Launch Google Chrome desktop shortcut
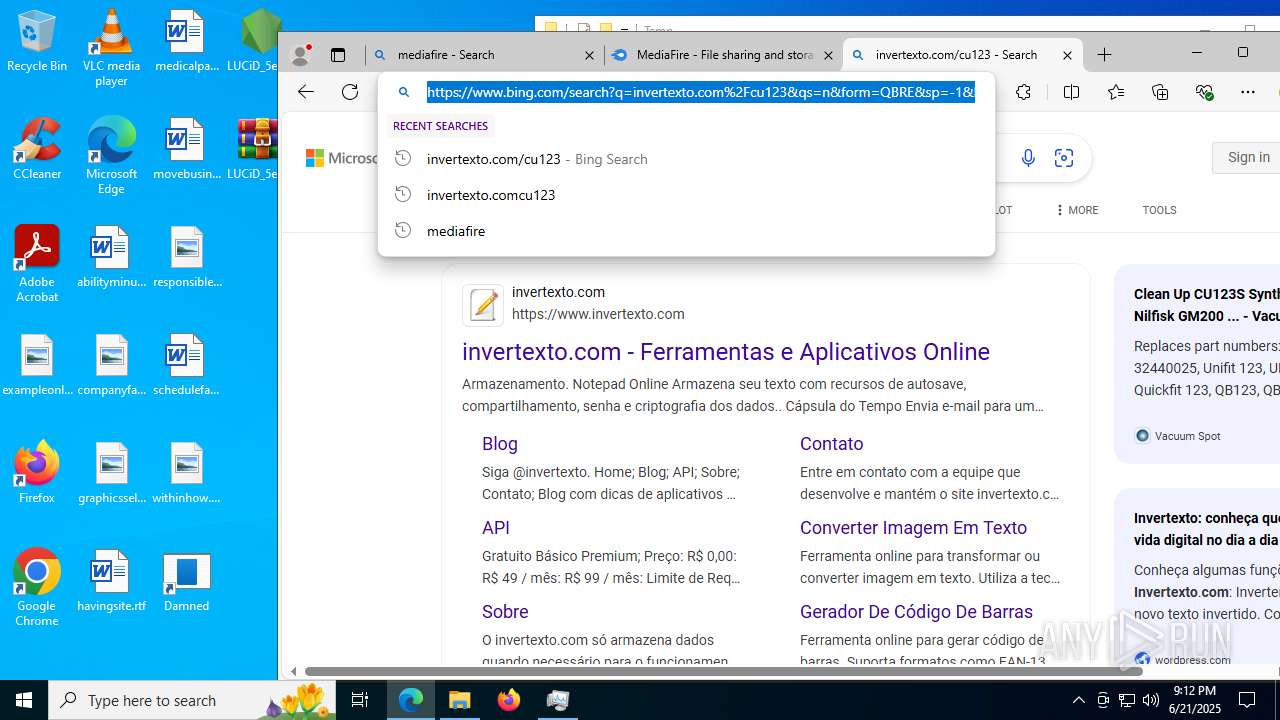This screenshot has height=720, width=1280. tap(37, 588)
